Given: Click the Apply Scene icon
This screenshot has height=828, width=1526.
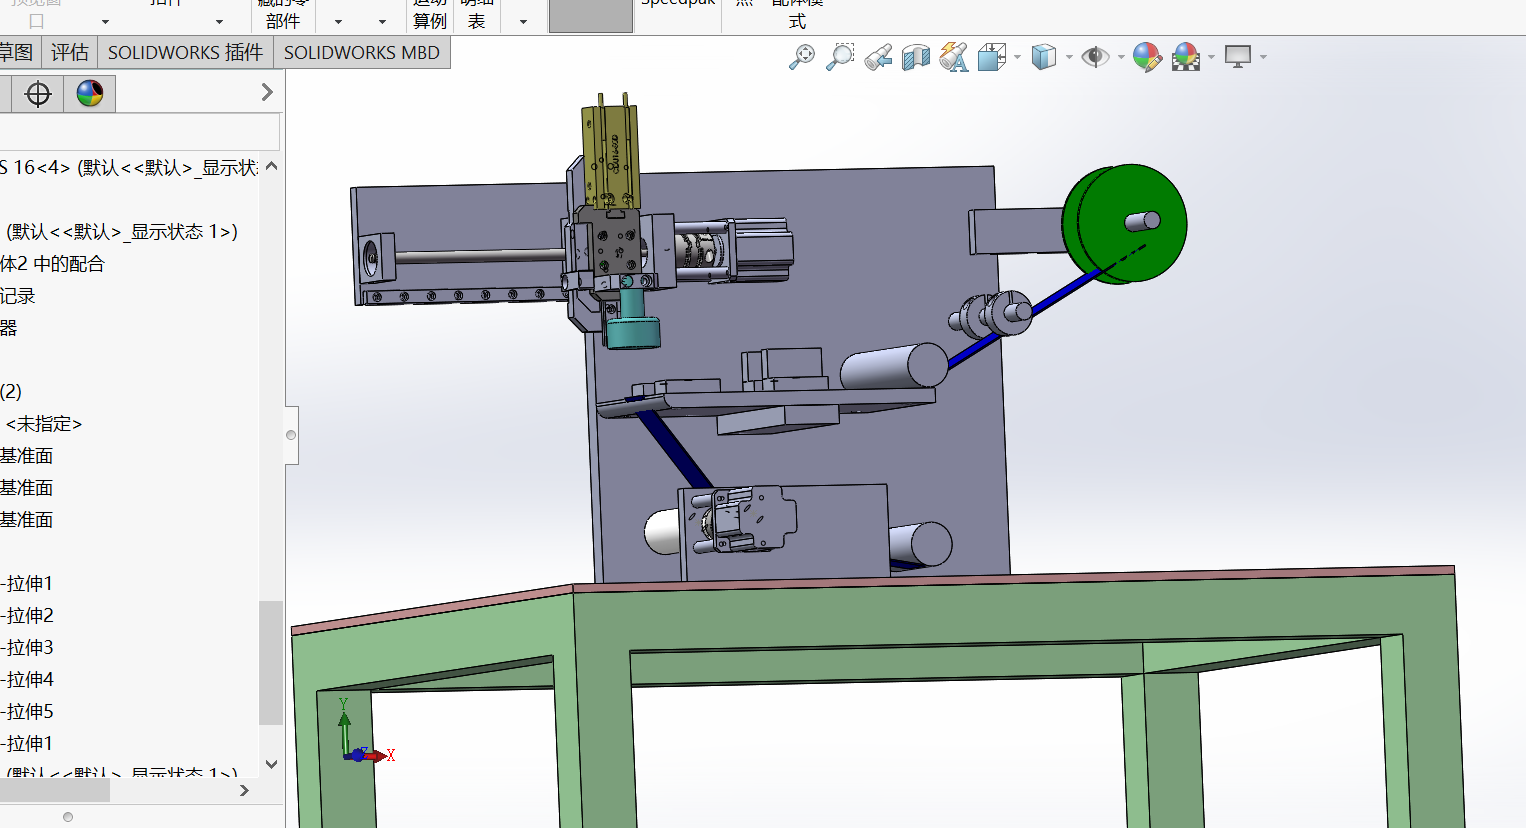Looking at the screenshot, I should [x=1186, y=57].
